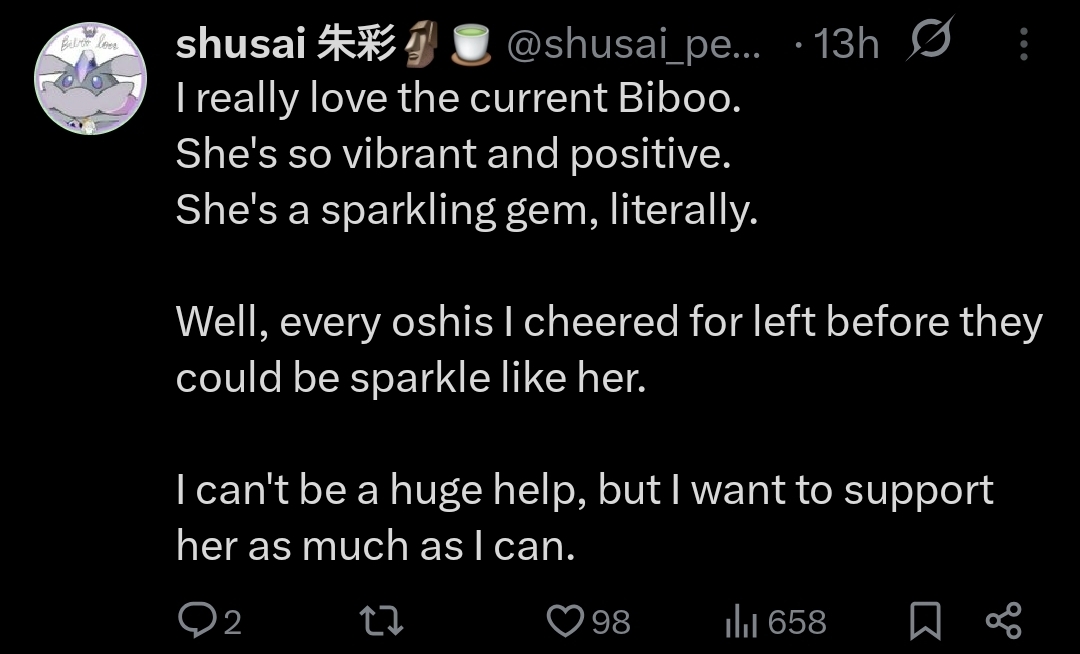Click the sentence starting "I can't be a huge help"
The width and height of the screenshot is (1080, 654).
pos(584,518)
